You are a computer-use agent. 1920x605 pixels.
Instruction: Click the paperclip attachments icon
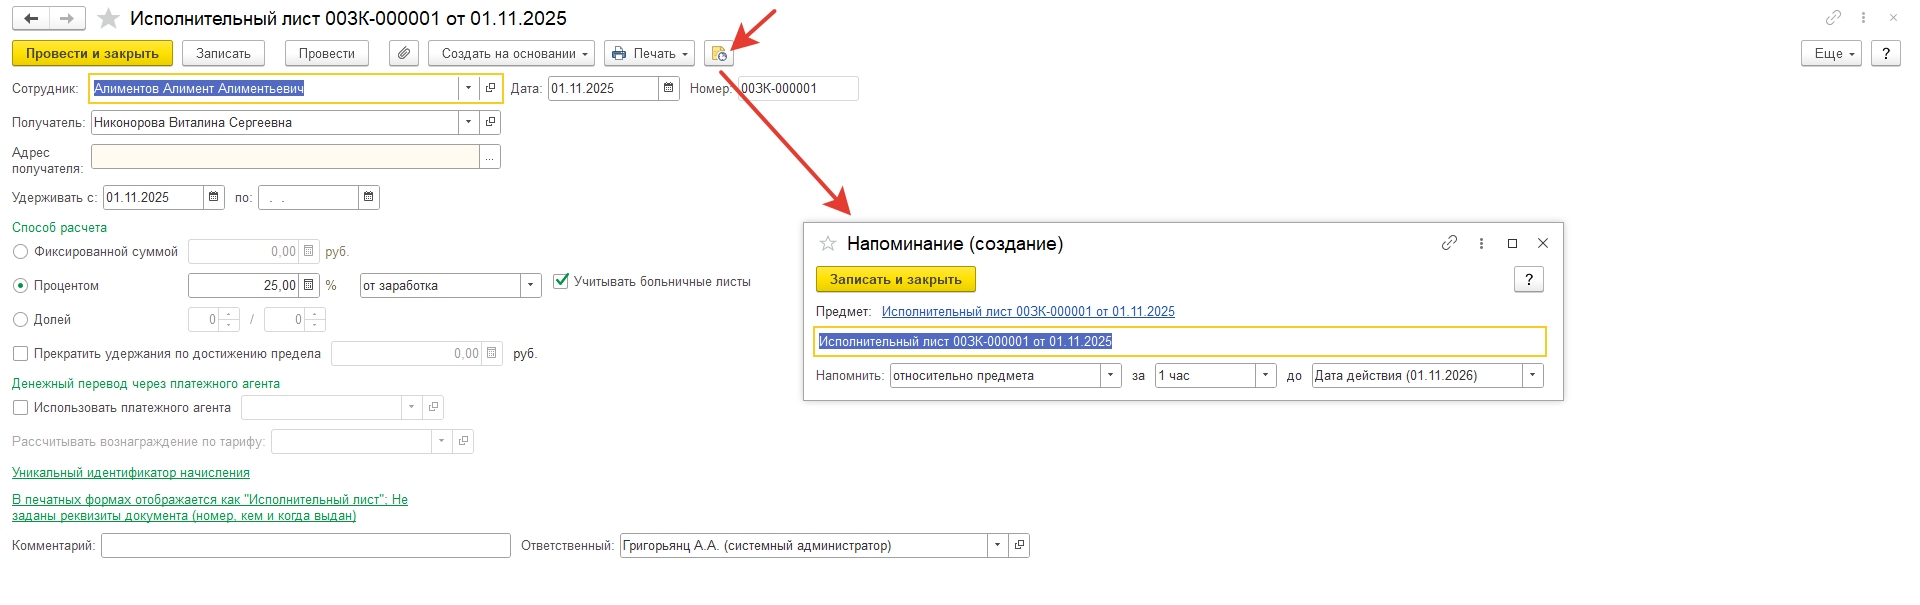point(404,54)
